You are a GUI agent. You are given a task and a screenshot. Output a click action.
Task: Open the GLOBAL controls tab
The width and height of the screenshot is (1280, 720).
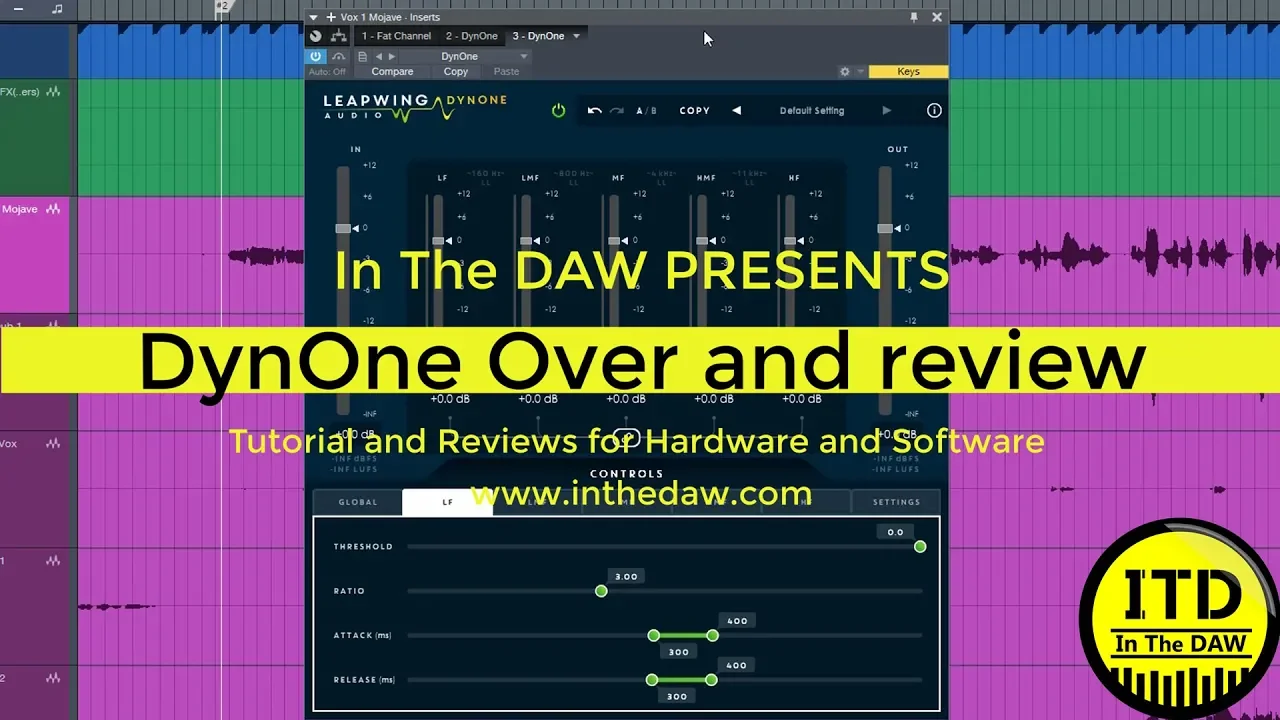click(x=358, y=502)
